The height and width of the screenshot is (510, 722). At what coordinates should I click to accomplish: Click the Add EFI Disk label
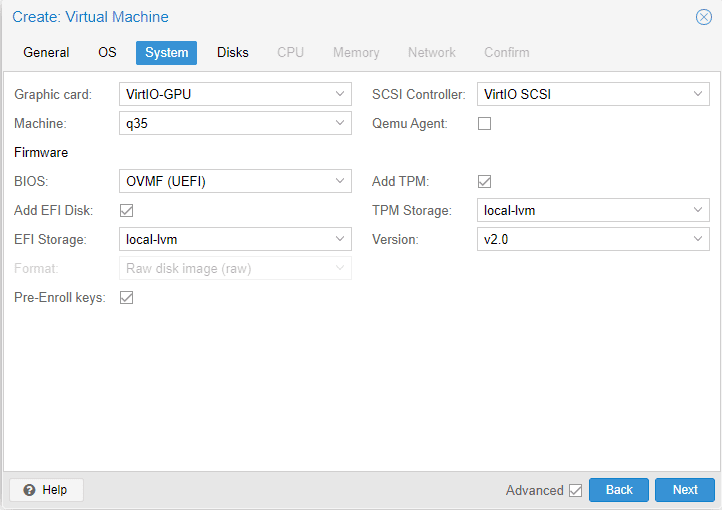(53, 210)
